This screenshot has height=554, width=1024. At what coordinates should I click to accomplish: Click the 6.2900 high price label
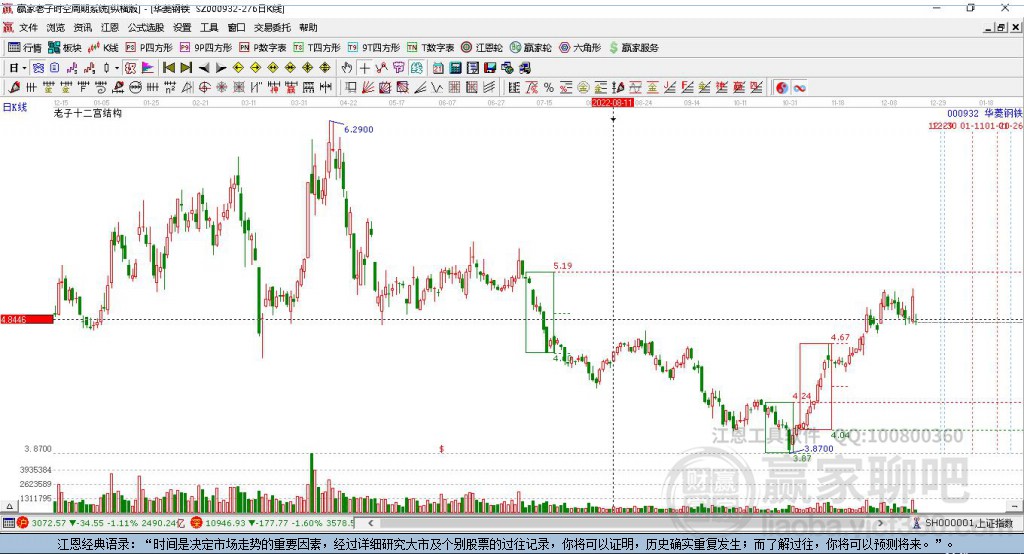pyautogui.click(x=359, y=129)
